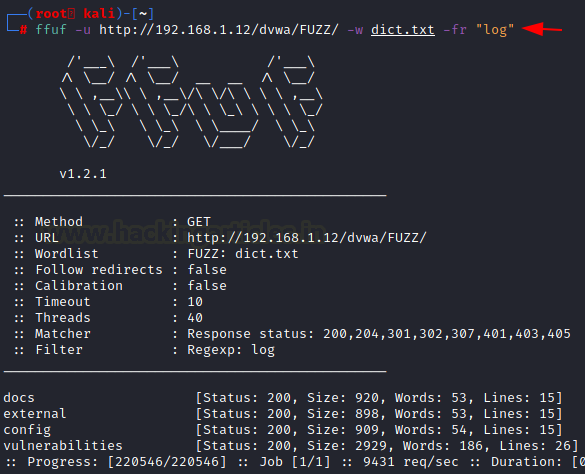This screenshot has height=474, width=585.
Task: Click the -u flag in command
Action: [x=83, y=29]
